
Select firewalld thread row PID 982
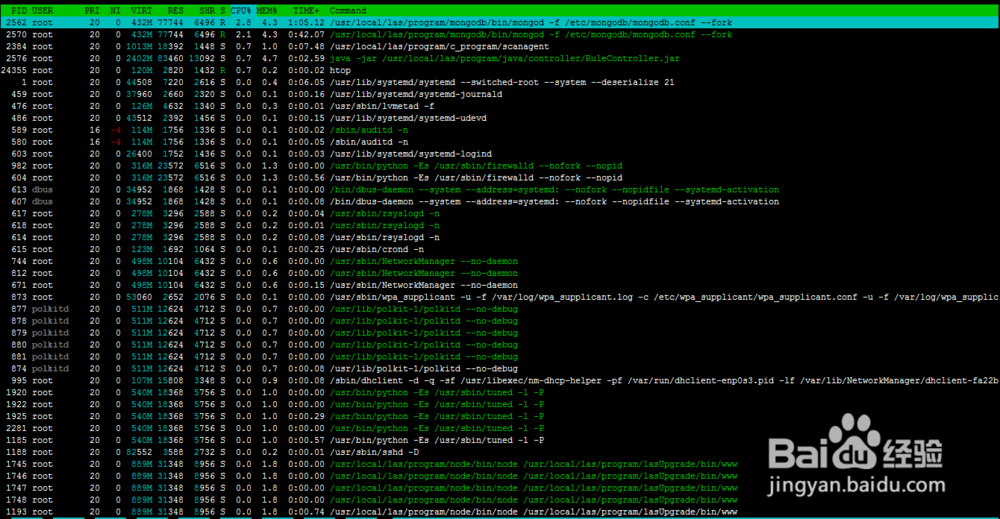tap(500, 166)
